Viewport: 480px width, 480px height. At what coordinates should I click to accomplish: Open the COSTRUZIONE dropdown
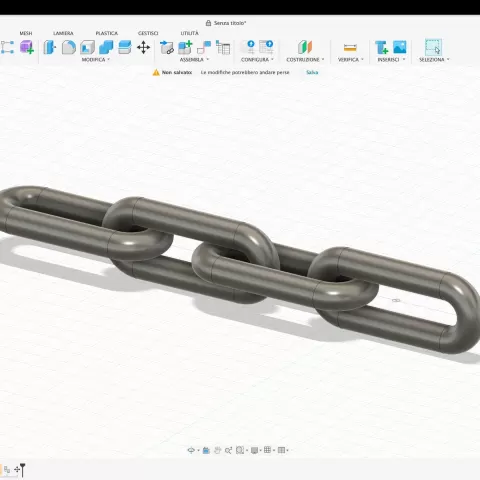[x=305, y=60]
